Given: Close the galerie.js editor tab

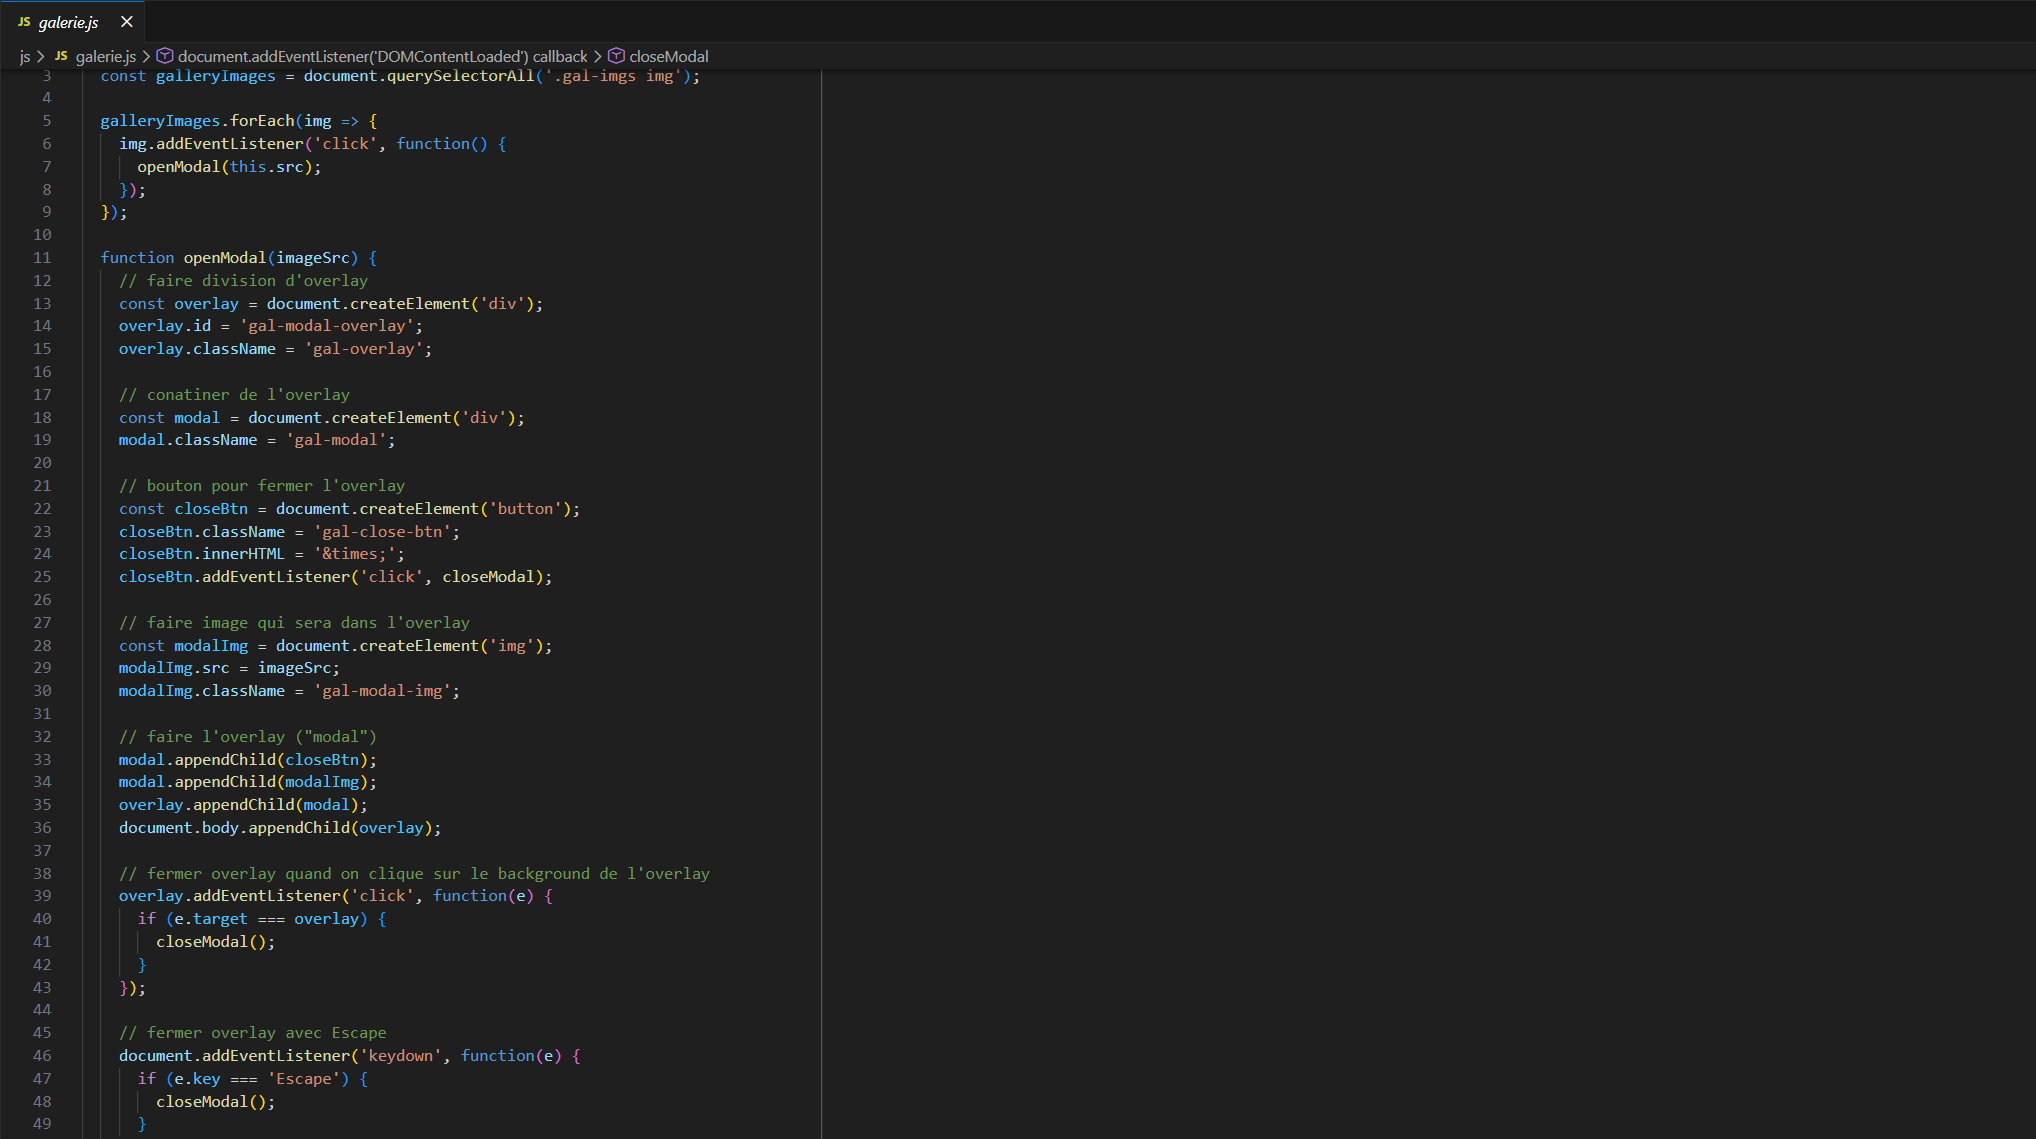Looking at the screenshot, I should pyautogui.click(x=127, y=21).
